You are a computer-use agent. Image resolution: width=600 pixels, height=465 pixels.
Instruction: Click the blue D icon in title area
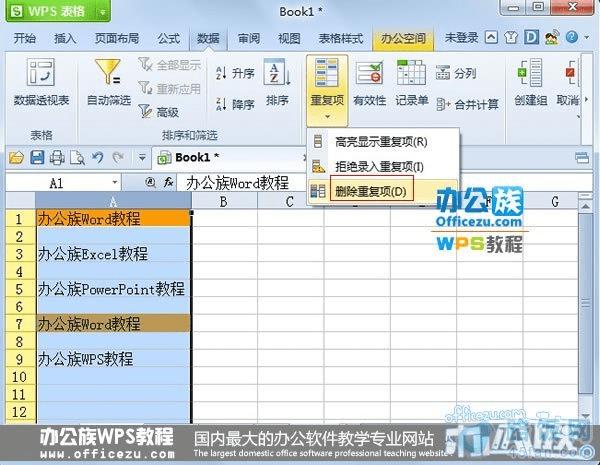(532, 38)
